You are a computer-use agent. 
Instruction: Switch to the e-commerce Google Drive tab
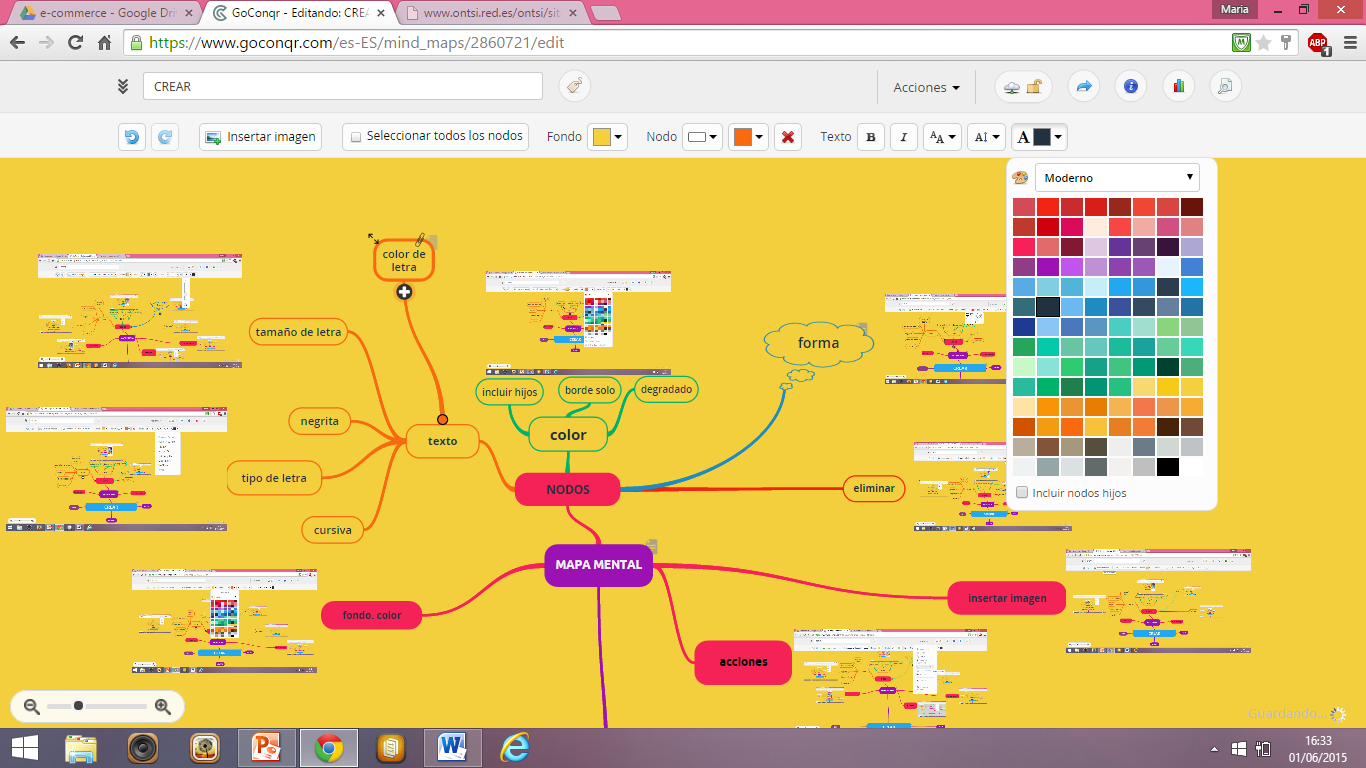(x=104, y=14)
